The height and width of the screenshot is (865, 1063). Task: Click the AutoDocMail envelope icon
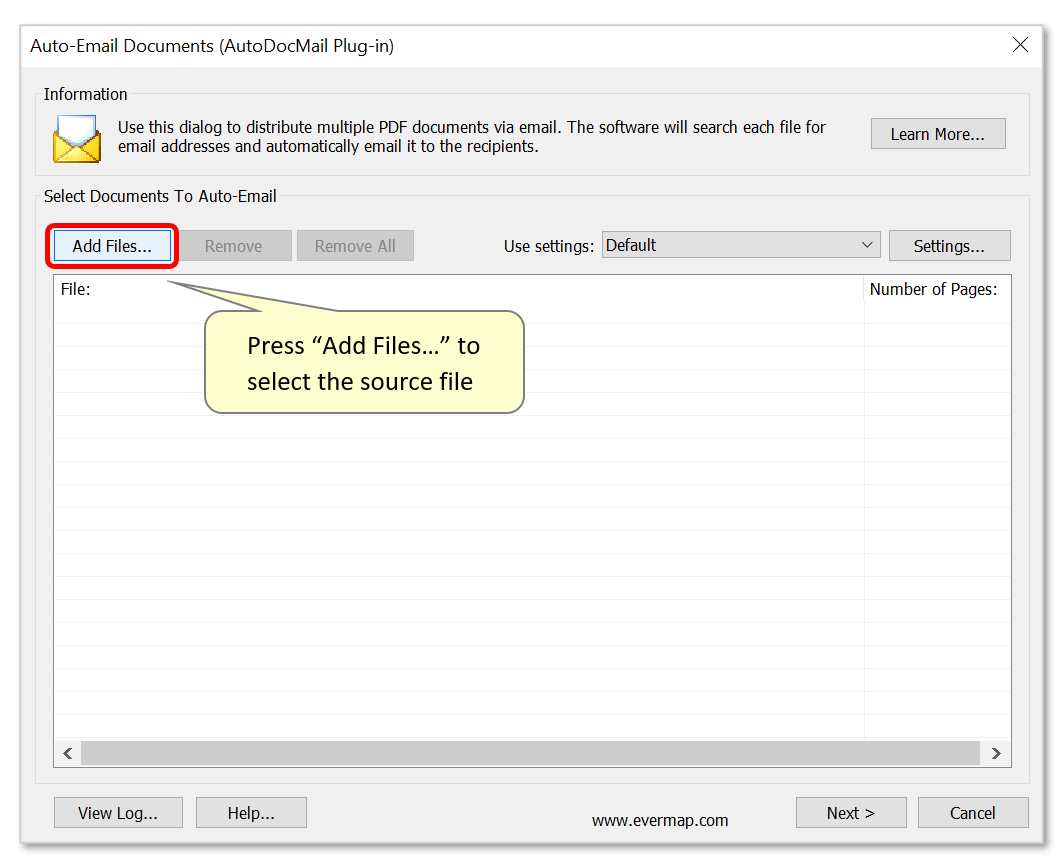pos(76,140)
